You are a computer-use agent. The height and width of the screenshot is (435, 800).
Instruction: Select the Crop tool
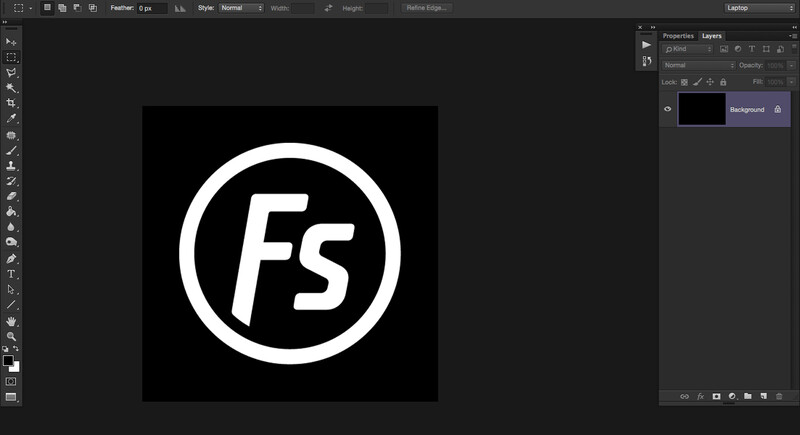11,103
